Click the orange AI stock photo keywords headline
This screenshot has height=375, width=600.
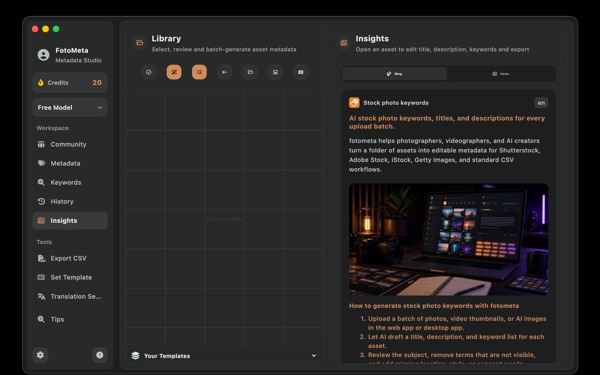point(447,122)
